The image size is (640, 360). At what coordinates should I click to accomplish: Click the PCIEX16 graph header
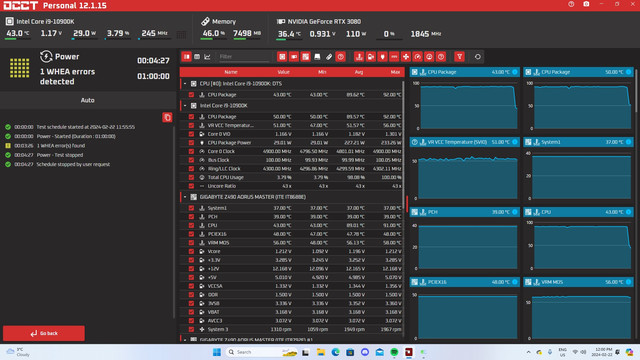465,282
